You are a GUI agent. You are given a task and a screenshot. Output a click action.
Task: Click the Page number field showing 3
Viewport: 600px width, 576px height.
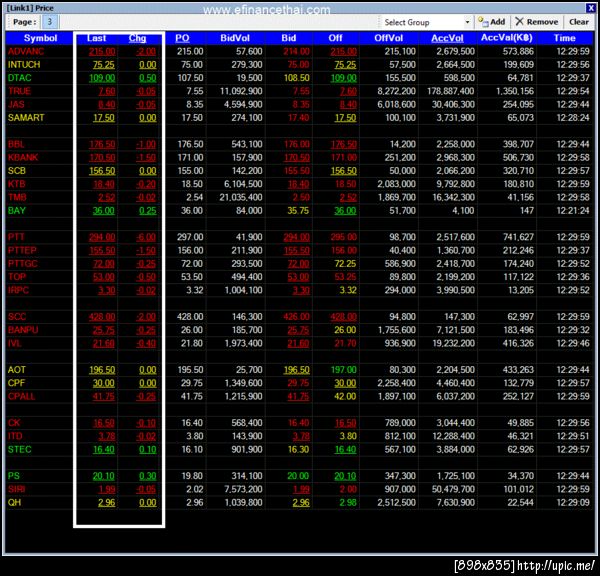[49, 22]
